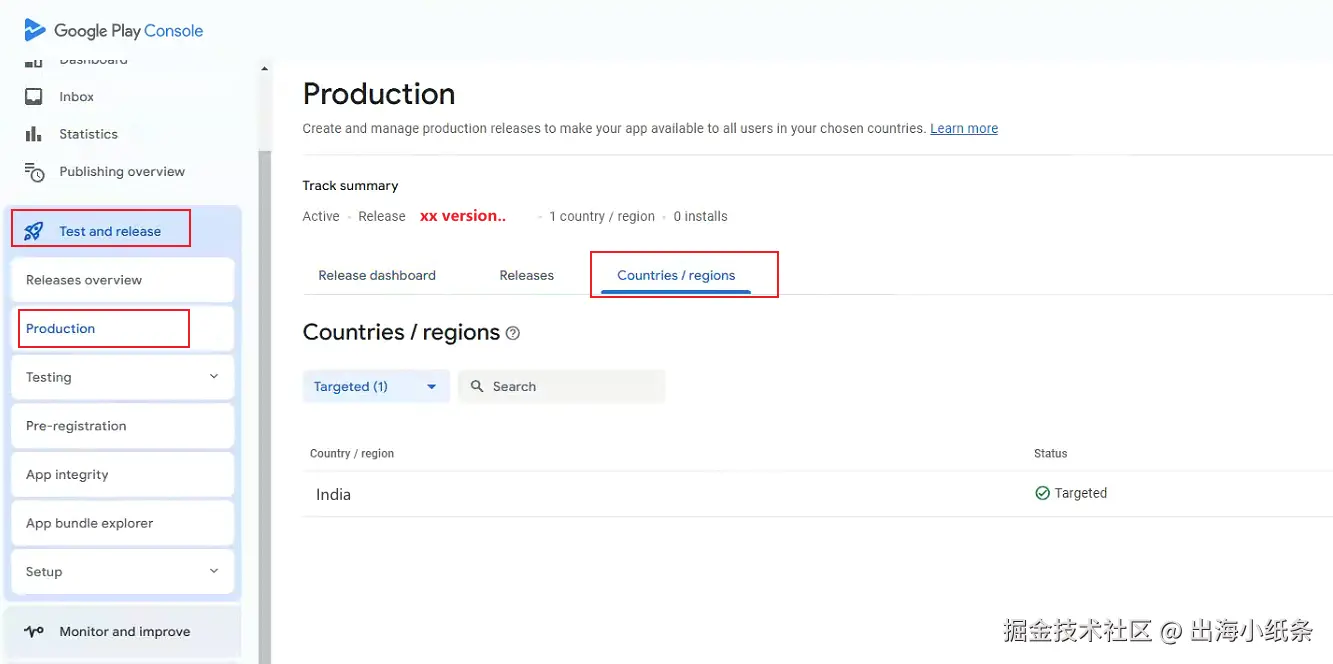Switch to the Releases tab
Image resolution: width=1333 pixels, height=664 pixels.
[x=526, y=275]
